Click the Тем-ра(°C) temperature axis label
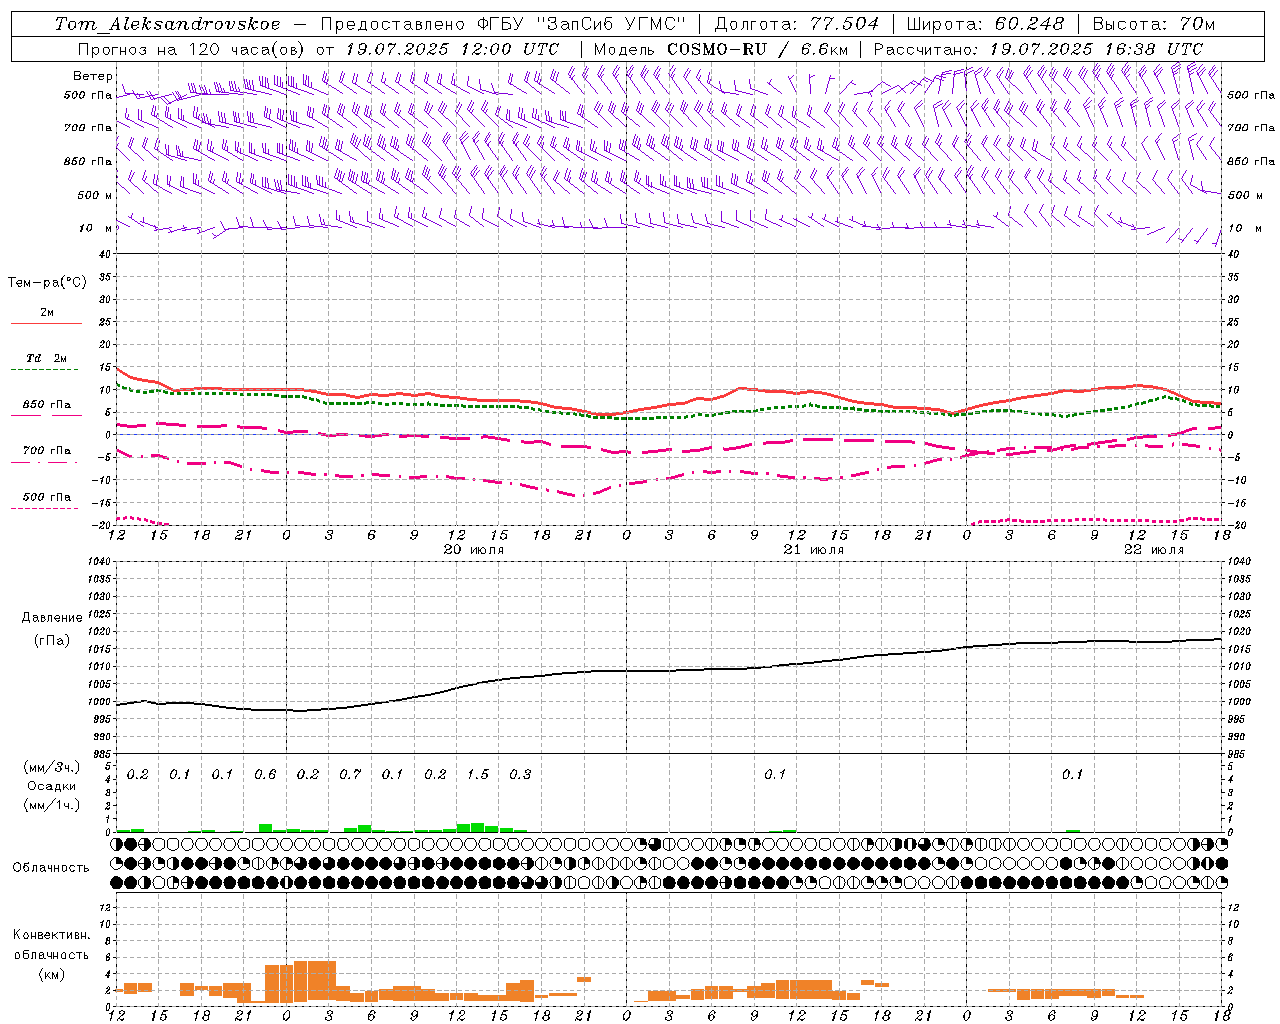 tap(47, 283)
